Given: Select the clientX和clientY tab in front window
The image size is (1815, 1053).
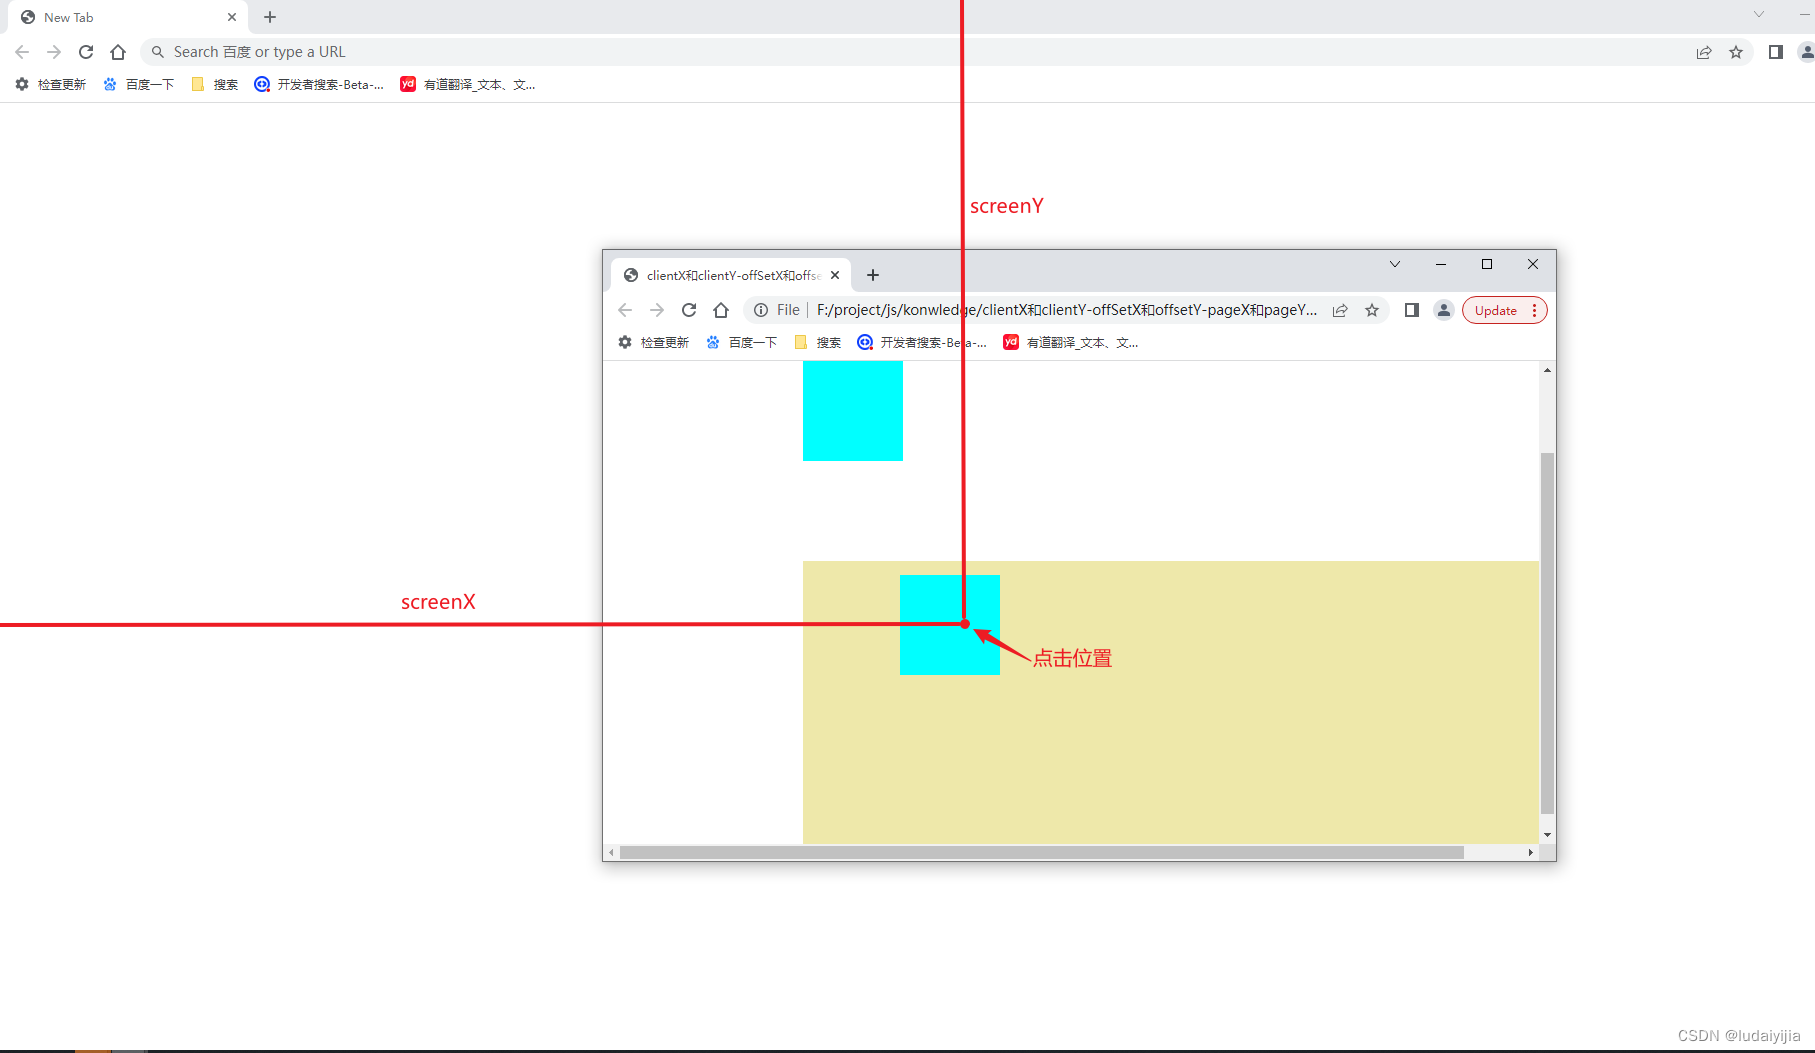Looking at the screenshot, I should (x=731, y=275).
